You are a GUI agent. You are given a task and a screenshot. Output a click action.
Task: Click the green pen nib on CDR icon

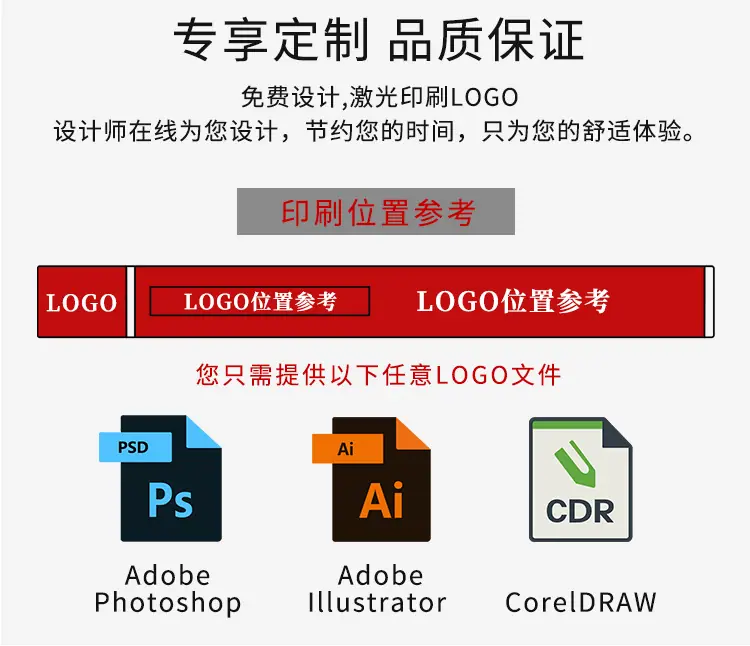click(574, 463)
